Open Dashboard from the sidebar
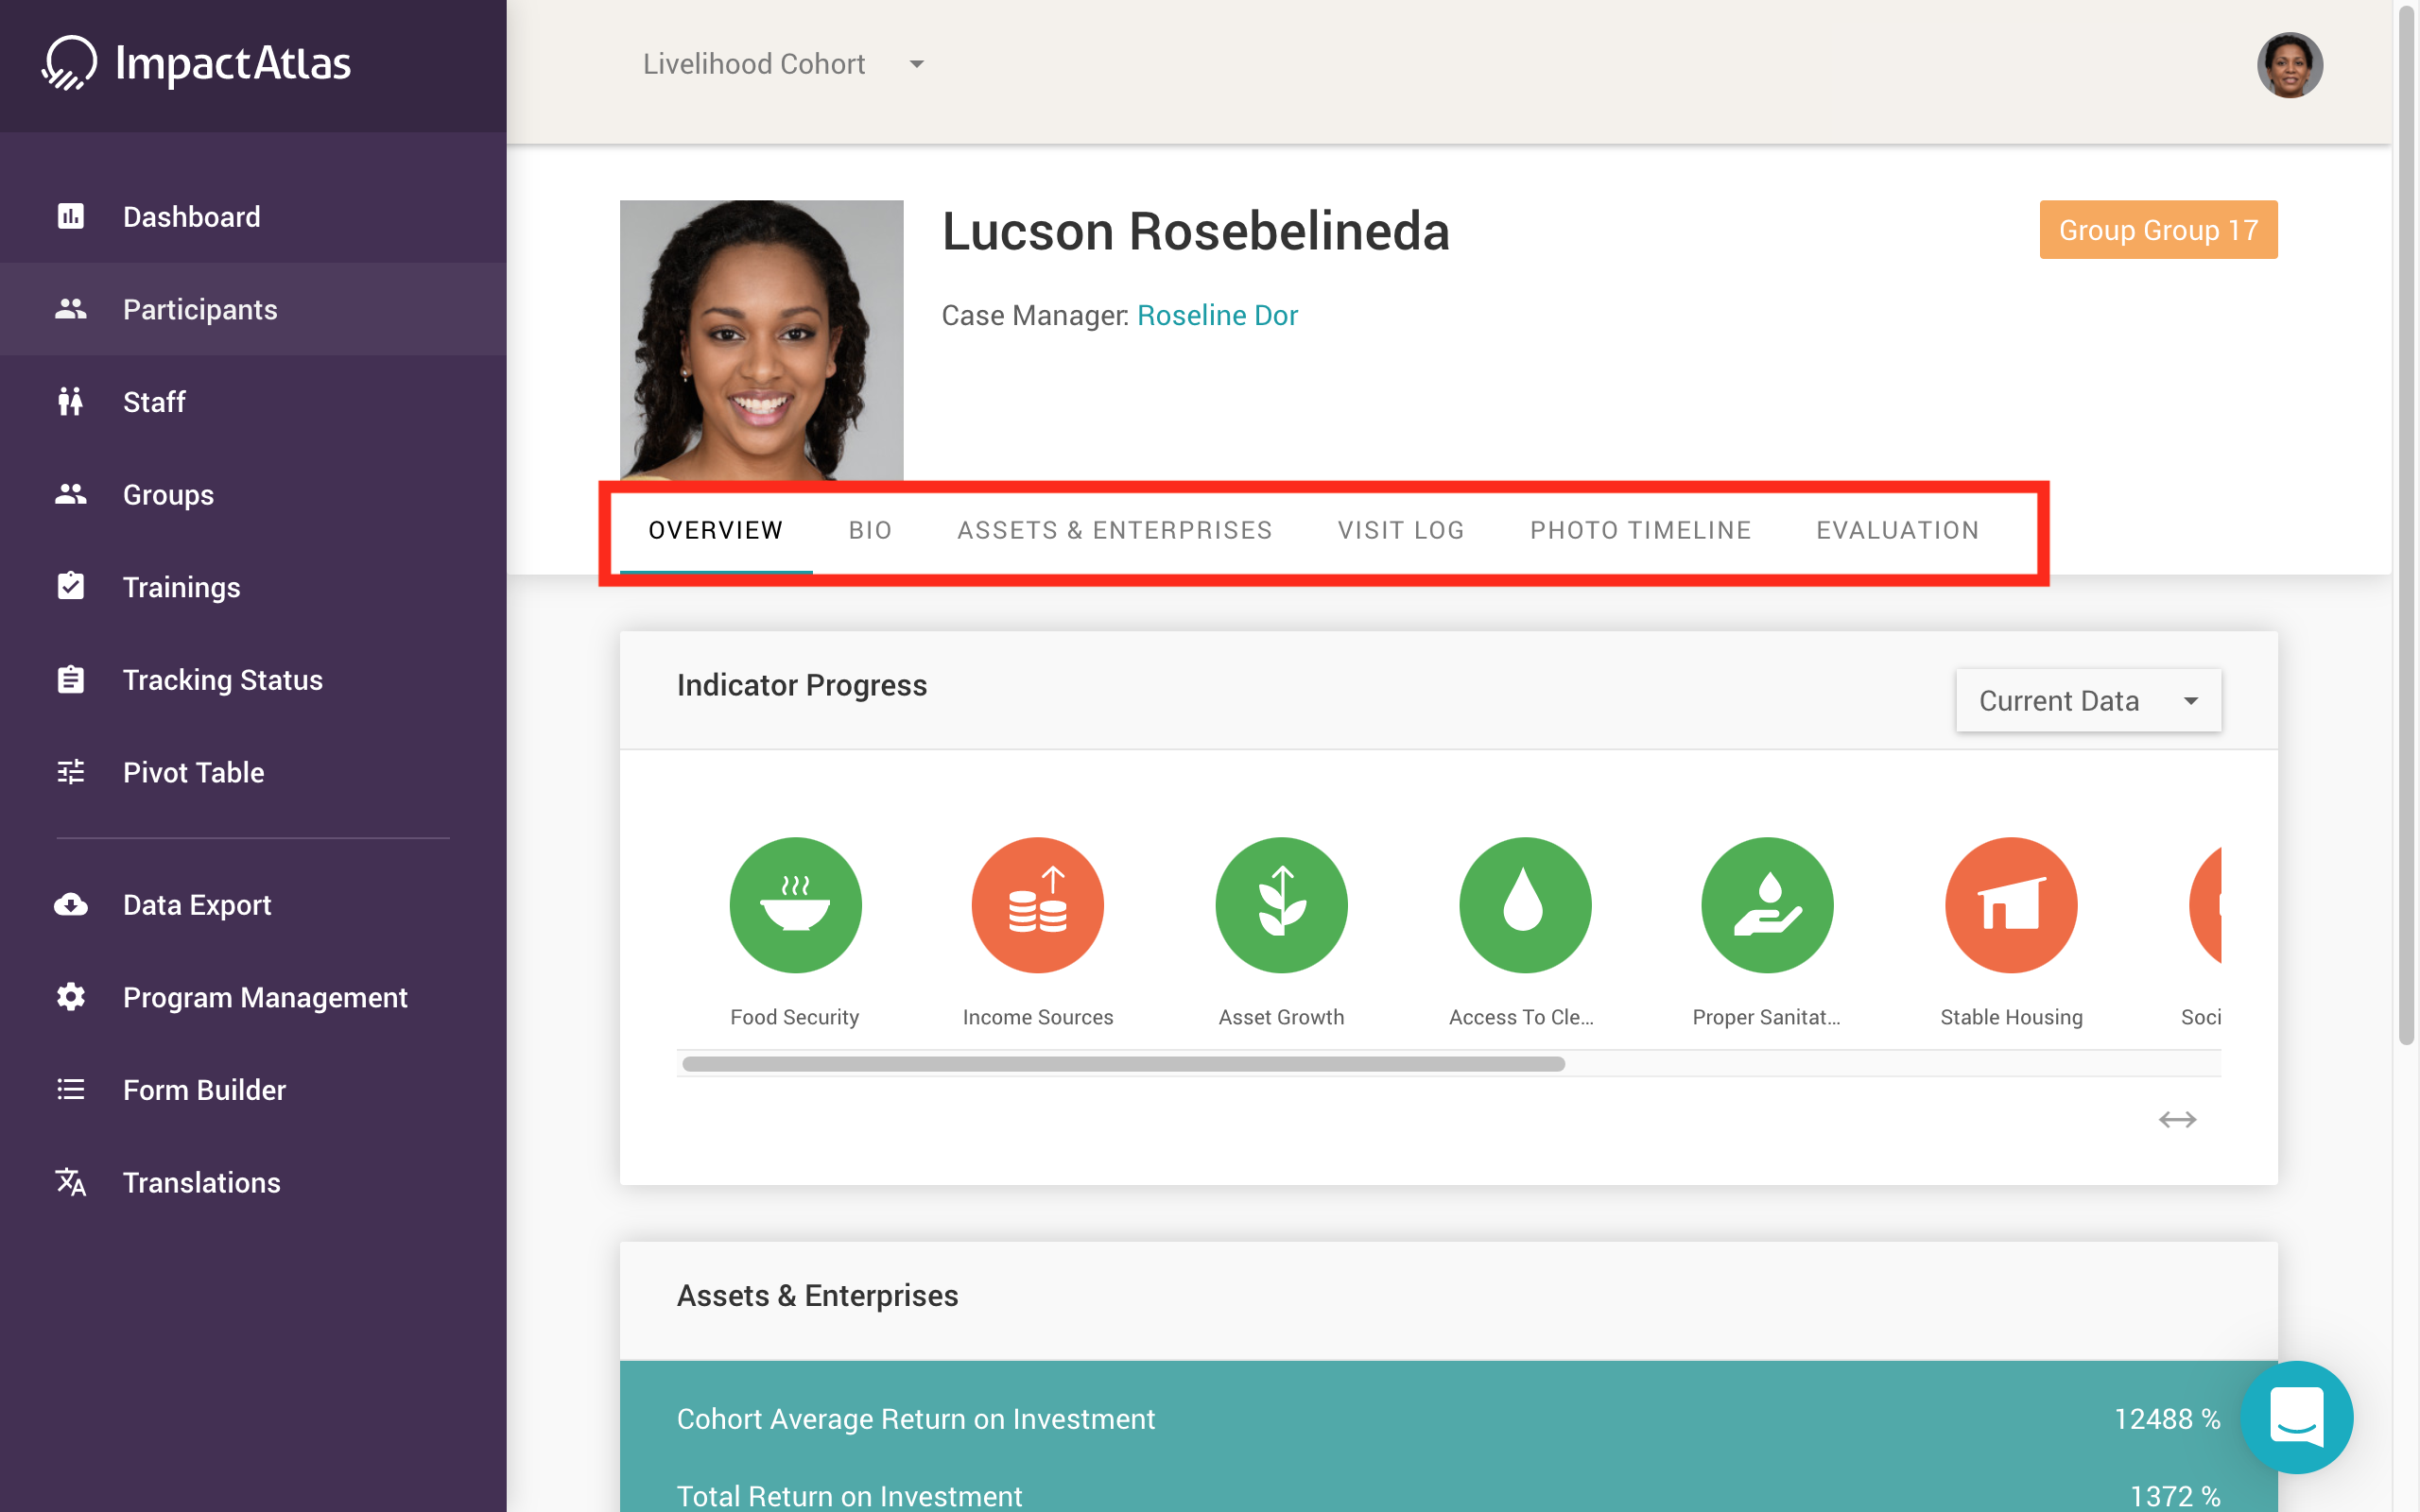The height and width of the screenshot is (1512, 2420). tap(191, 216)
